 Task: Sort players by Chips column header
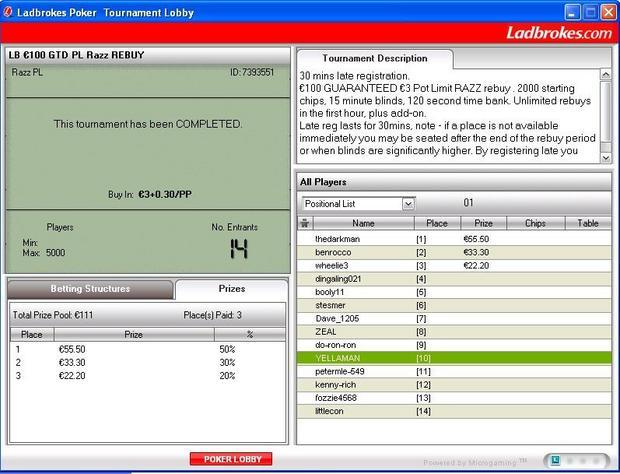click(535, 223)
